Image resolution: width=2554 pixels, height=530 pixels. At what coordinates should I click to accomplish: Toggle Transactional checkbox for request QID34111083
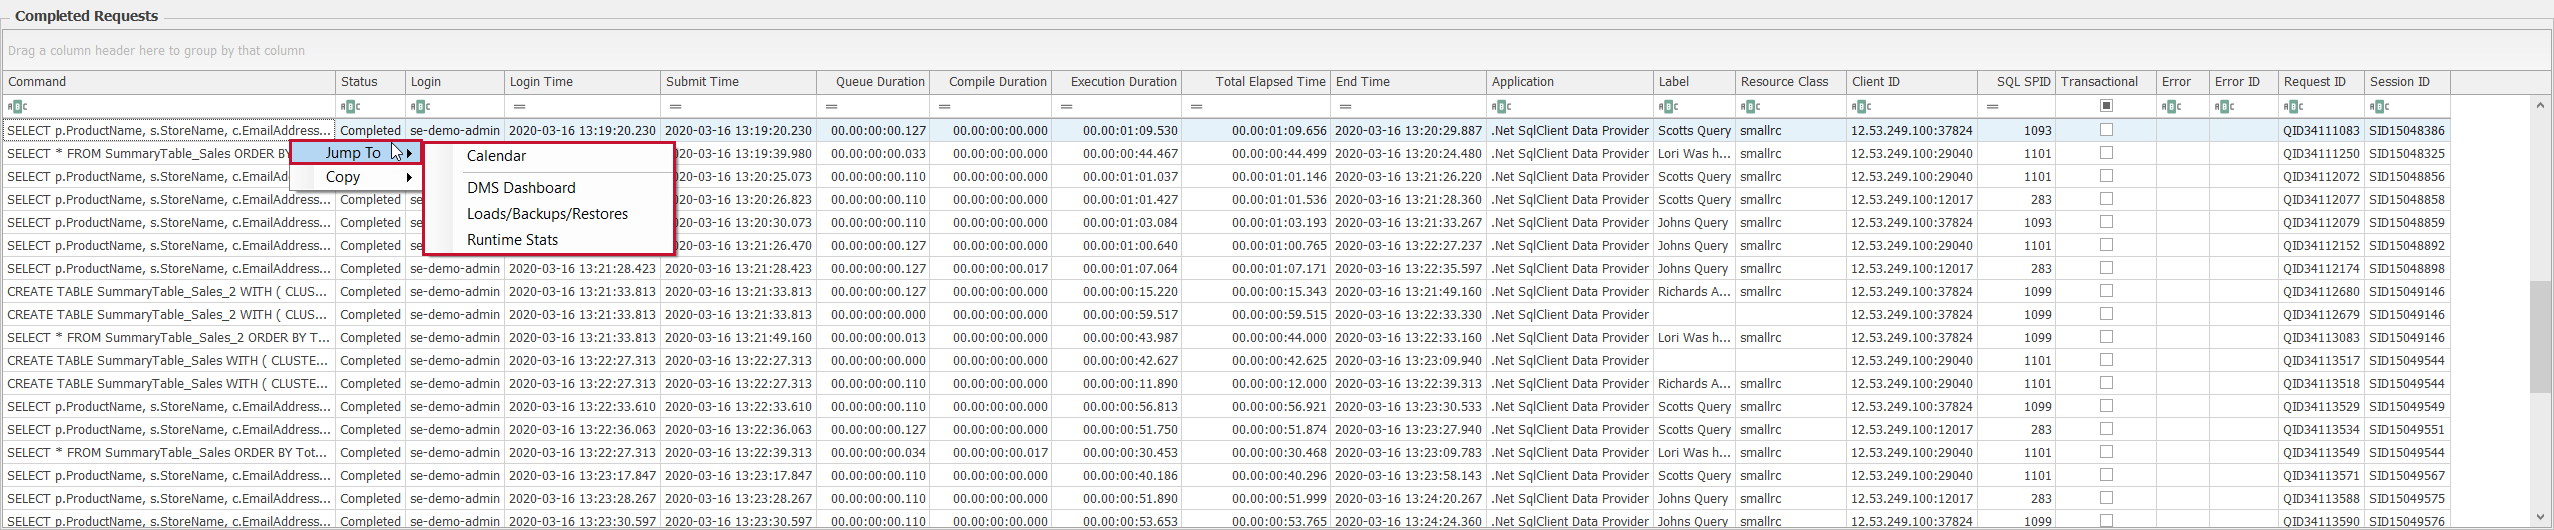click(2106, 130)
